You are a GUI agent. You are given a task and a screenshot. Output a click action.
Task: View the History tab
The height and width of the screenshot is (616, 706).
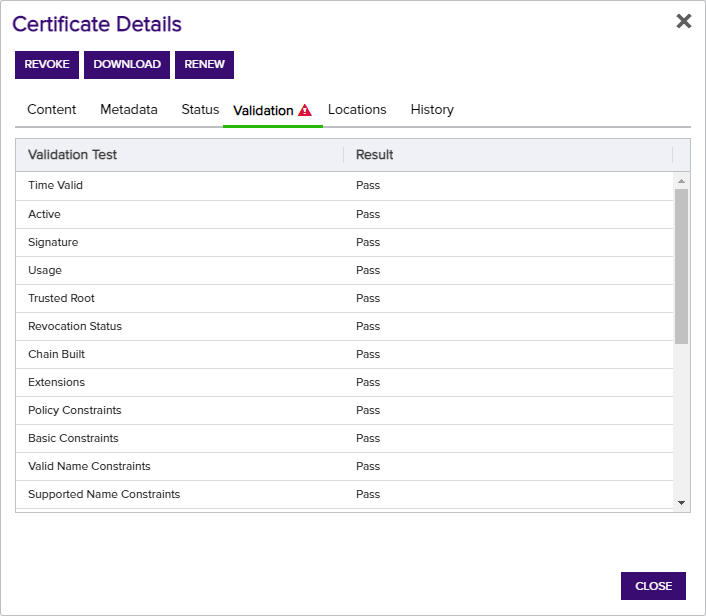(x=432, y=109)
